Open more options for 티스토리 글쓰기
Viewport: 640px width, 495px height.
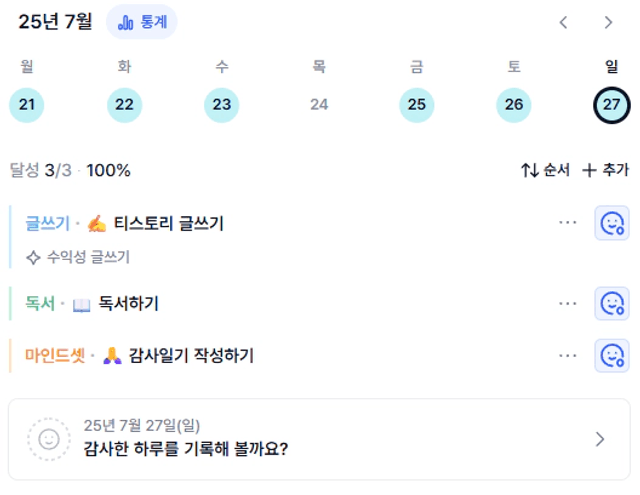click(x=567, y=223)
